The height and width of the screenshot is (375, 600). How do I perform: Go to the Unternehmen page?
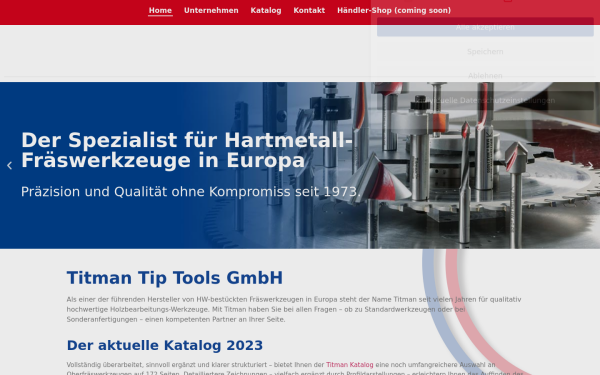click(x=211, y=10)
